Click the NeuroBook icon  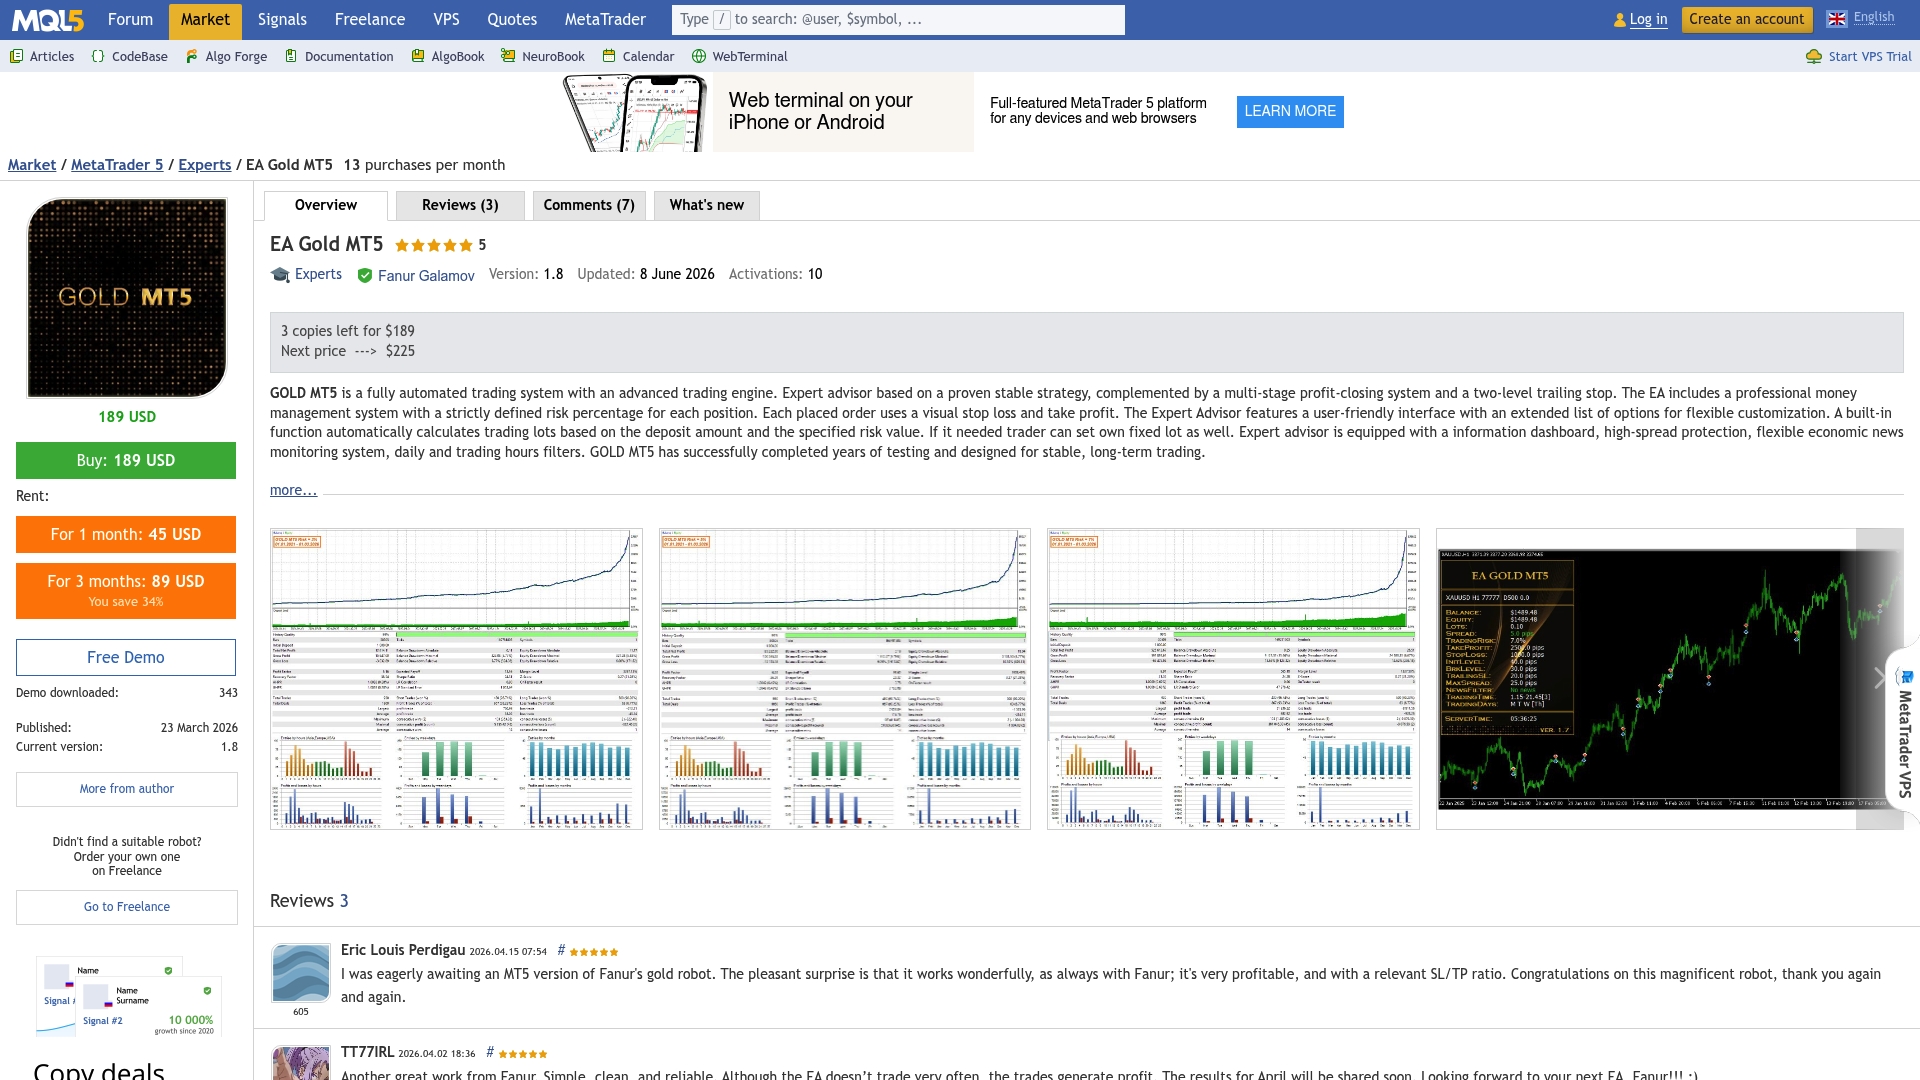pos(508,57)
